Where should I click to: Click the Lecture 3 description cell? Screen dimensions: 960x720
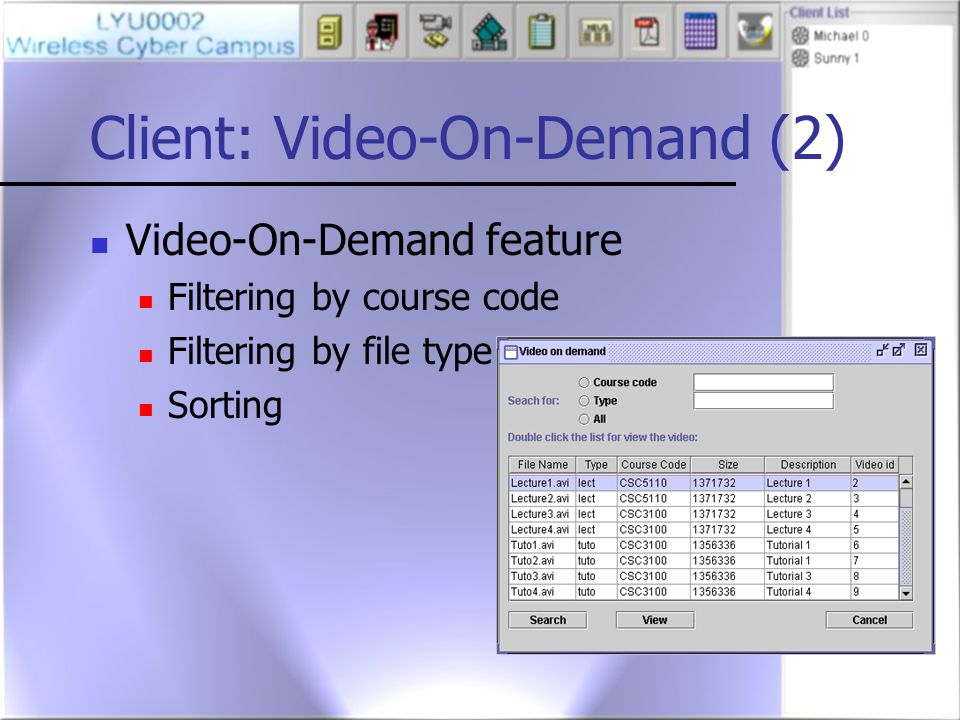[x=808, y=514]
